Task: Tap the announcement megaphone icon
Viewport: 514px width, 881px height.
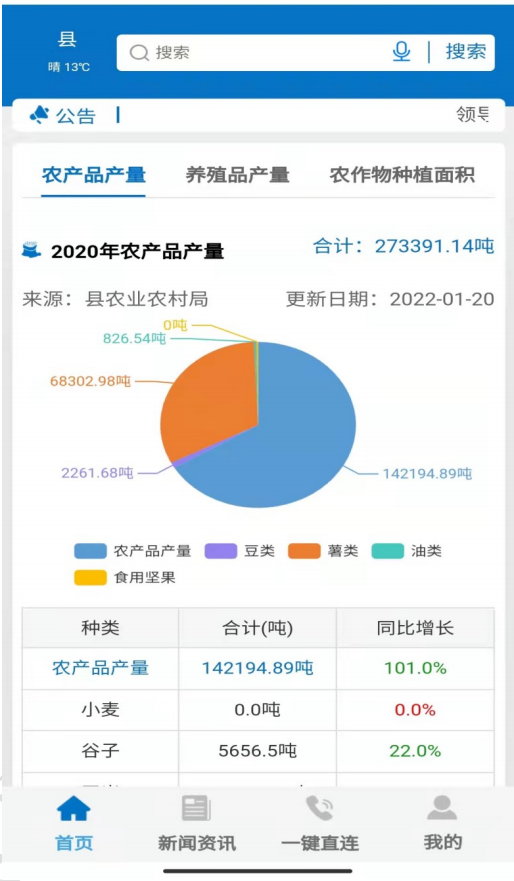Action: [39, 115]
